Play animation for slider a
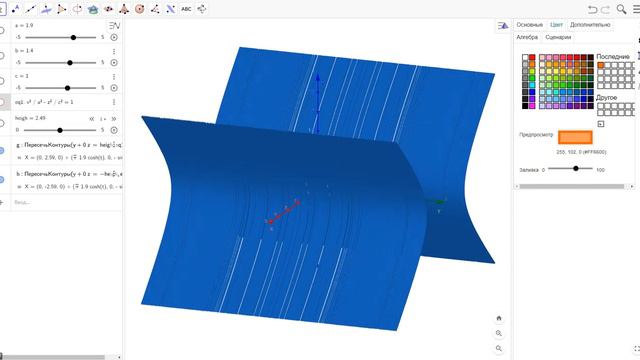The width and height of the screenshot is (640, 360). pos(114,37)
